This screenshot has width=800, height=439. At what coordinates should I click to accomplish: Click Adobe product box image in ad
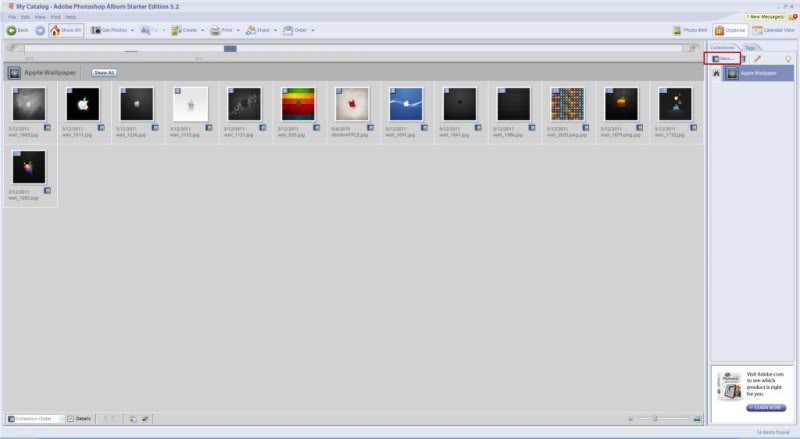(x=730, y=385)
